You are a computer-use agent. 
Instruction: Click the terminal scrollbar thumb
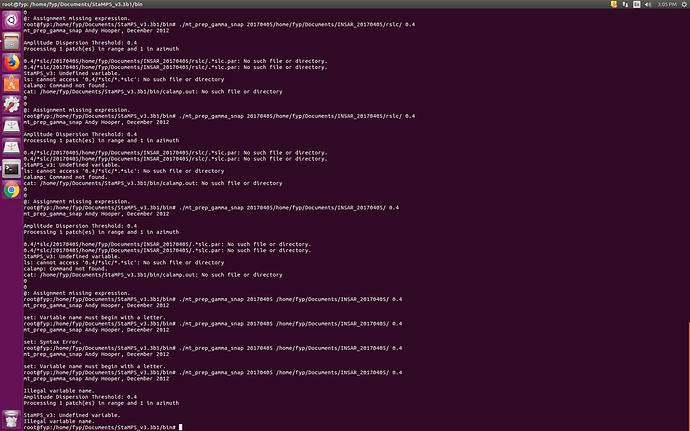tap(689, 376)
